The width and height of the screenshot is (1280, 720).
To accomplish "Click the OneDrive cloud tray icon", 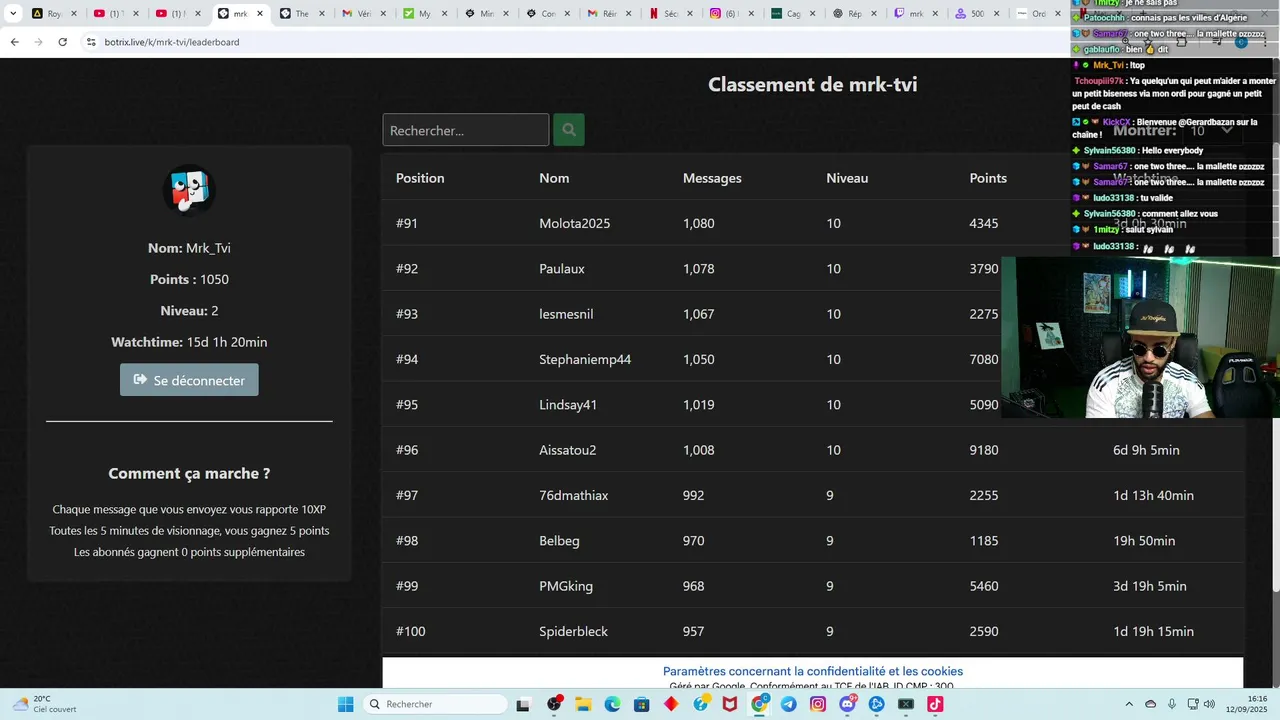I will 1150,704.
